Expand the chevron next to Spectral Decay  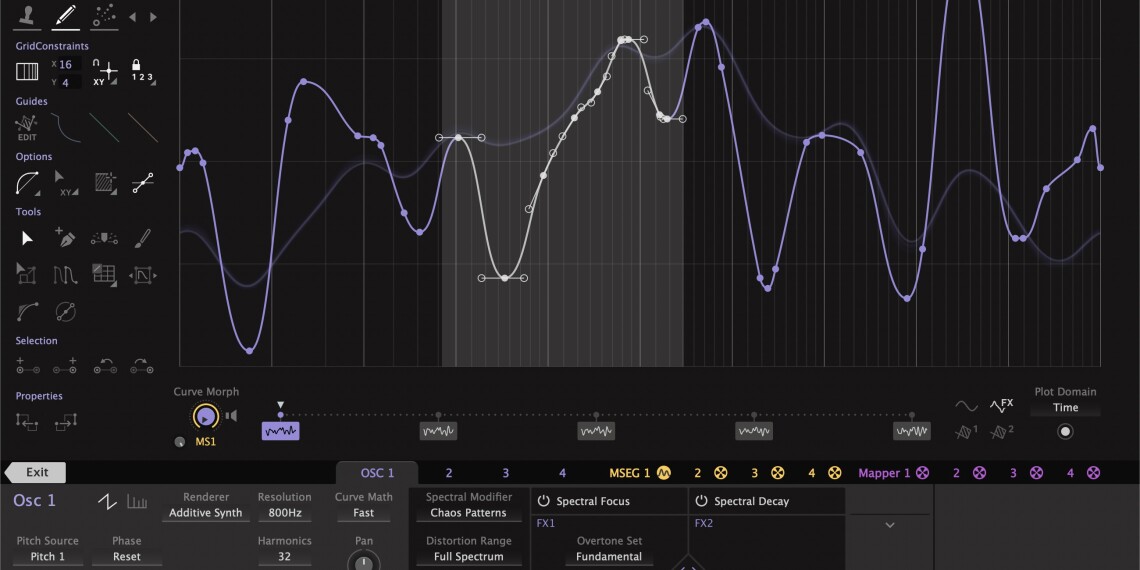[x=889, y=525]
